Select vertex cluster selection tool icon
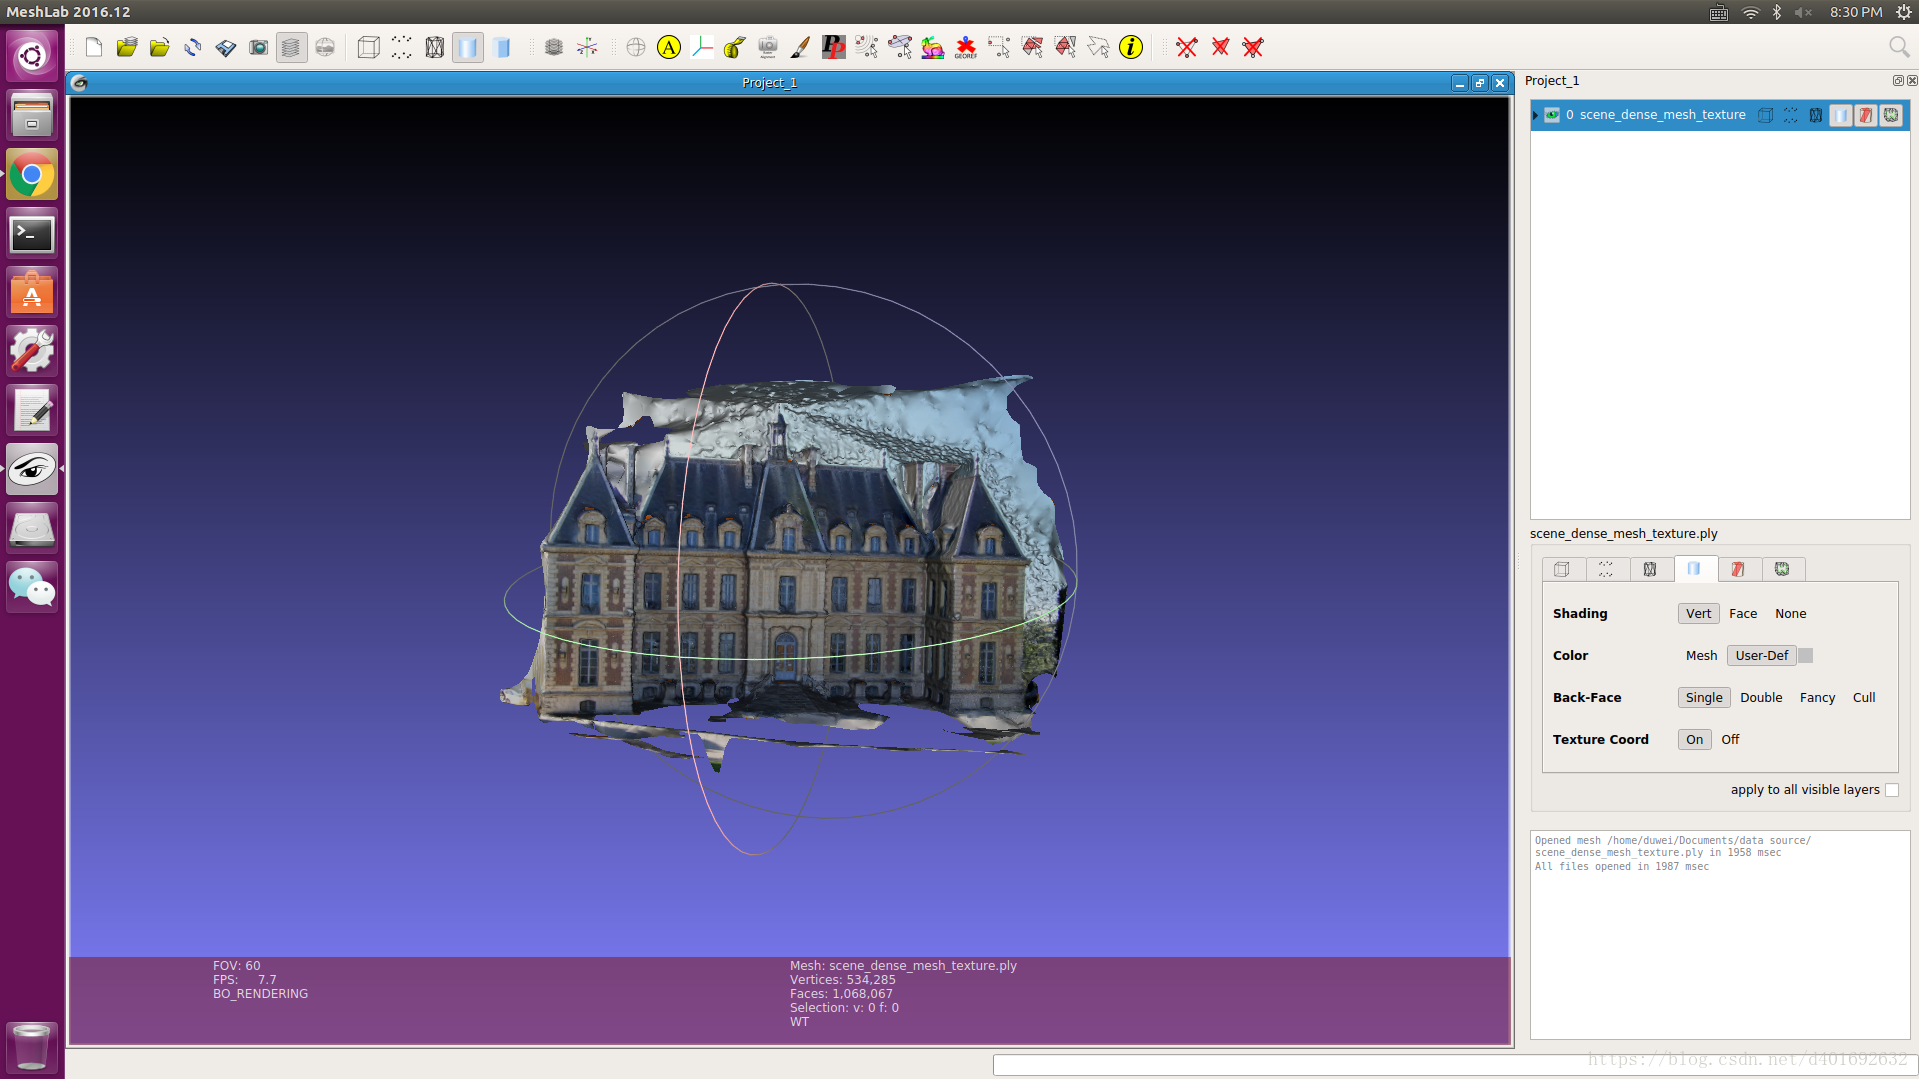 pyautogui.click(x=867, y=47)
